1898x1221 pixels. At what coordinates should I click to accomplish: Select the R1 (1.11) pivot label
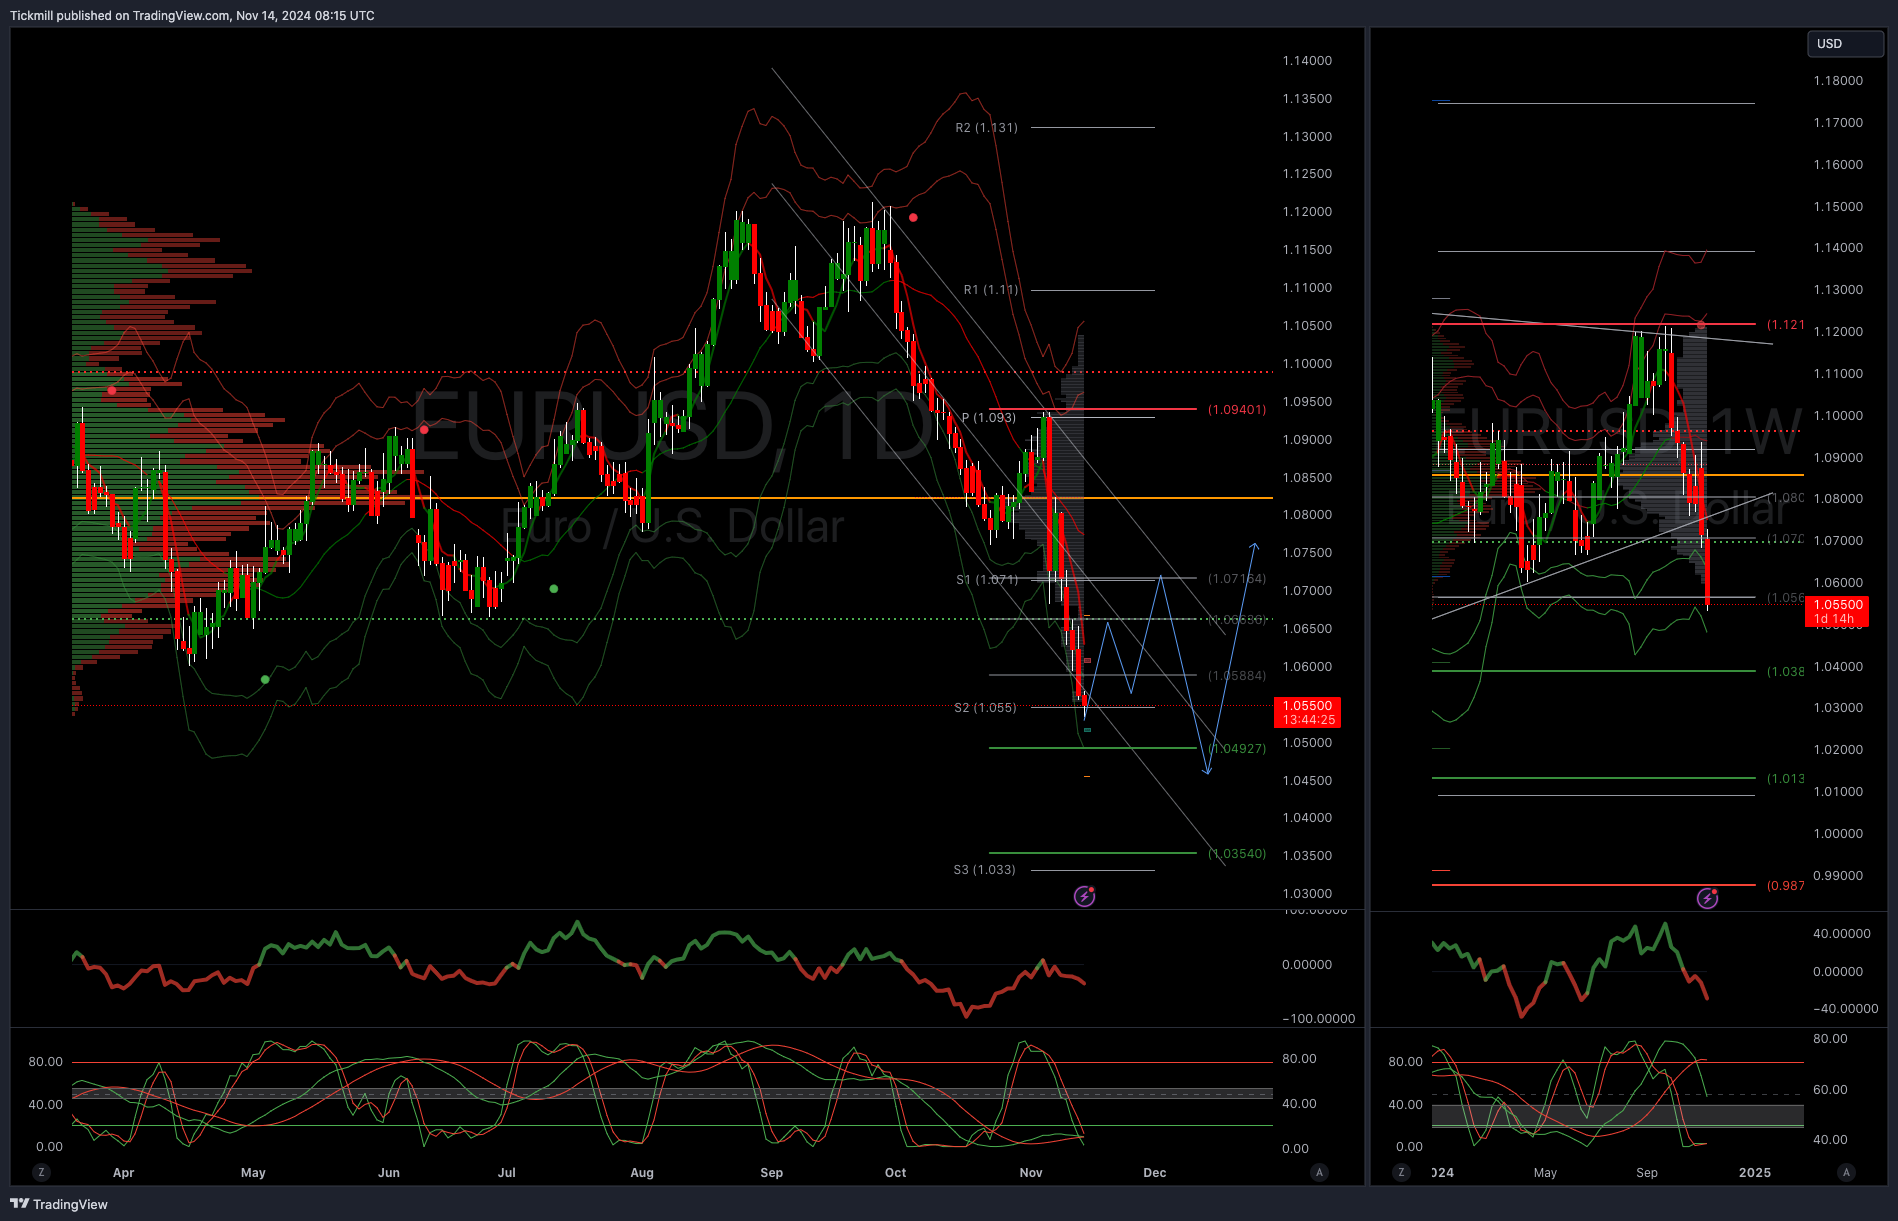tap(990, 290)
